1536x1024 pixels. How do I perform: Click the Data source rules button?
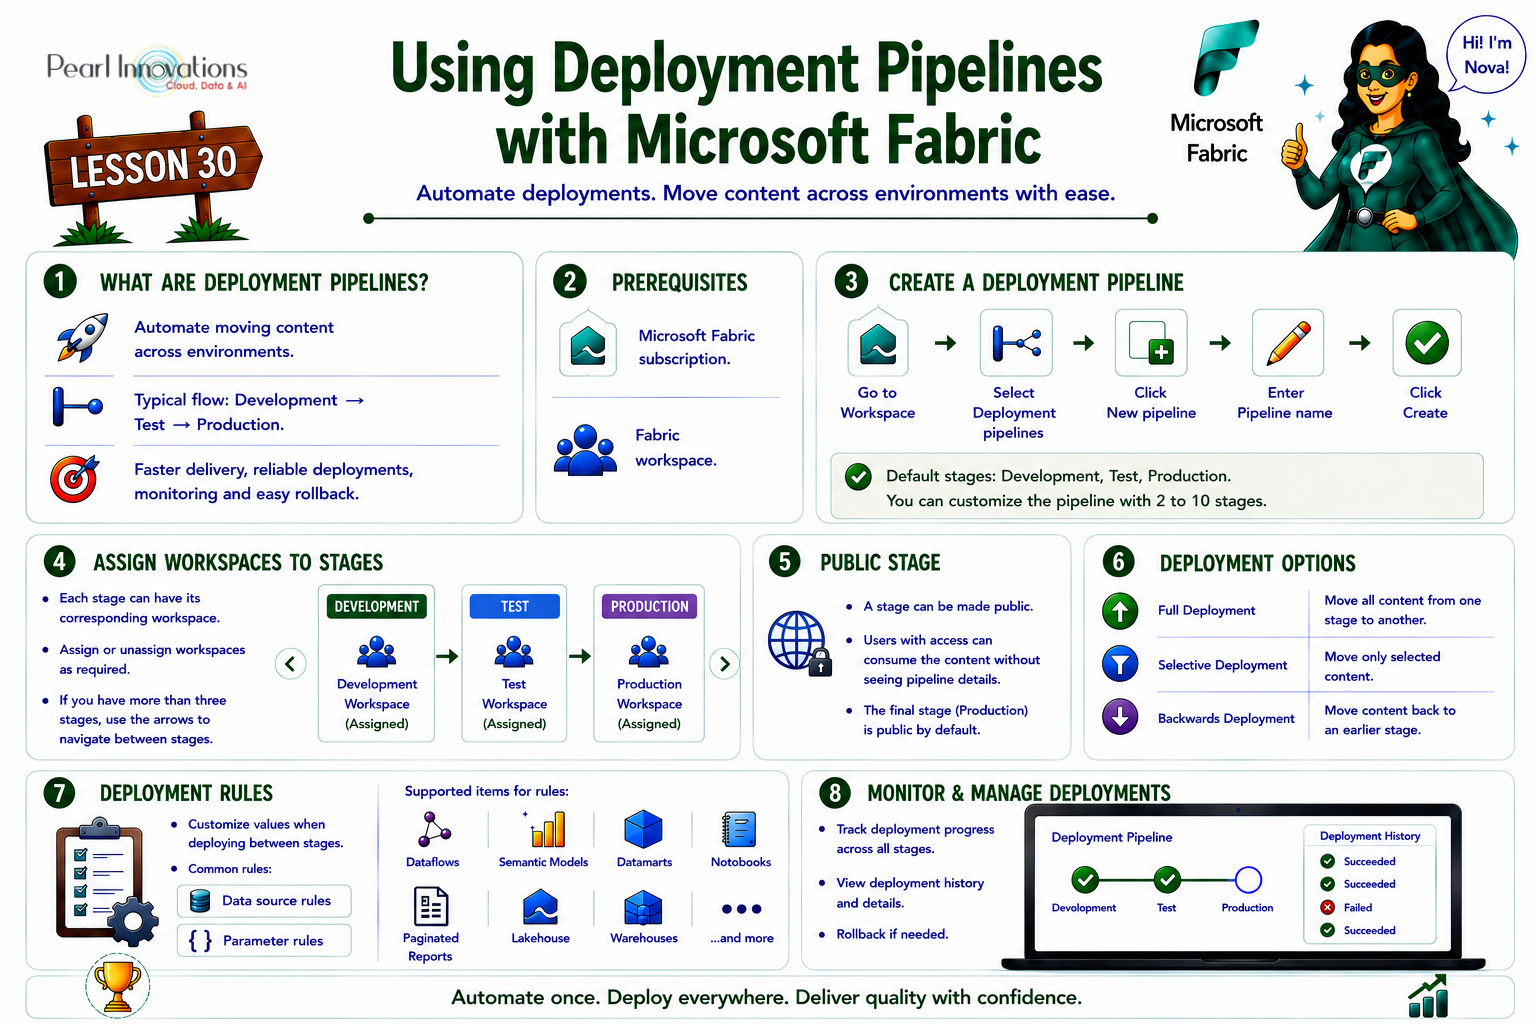click(x=265, y=901)
